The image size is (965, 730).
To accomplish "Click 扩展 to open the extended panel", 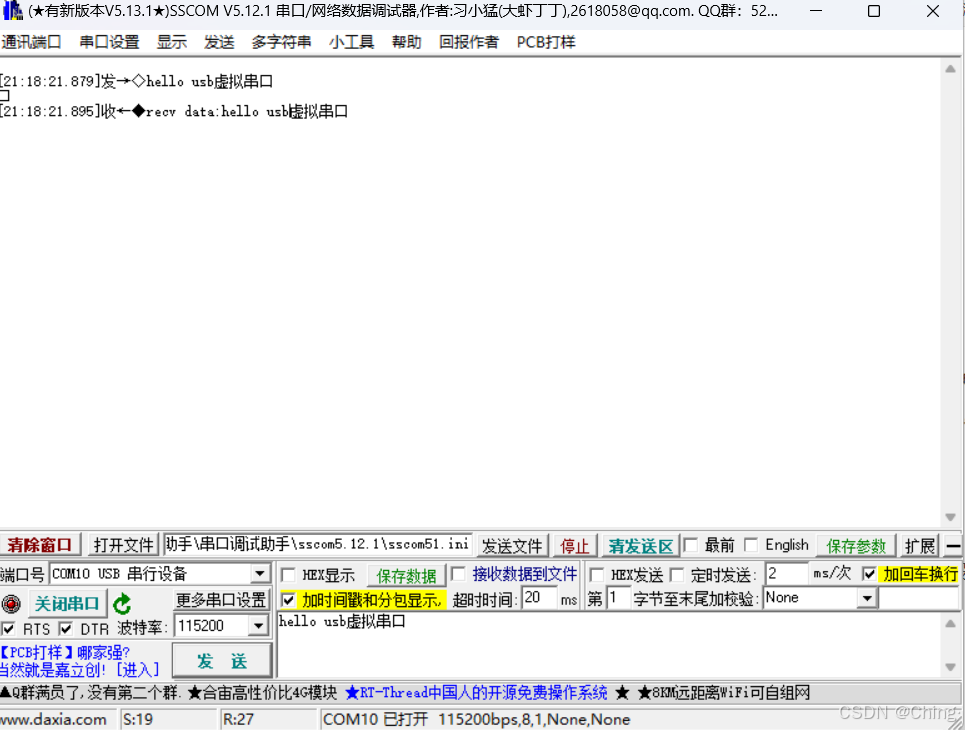I will point(918,545).
